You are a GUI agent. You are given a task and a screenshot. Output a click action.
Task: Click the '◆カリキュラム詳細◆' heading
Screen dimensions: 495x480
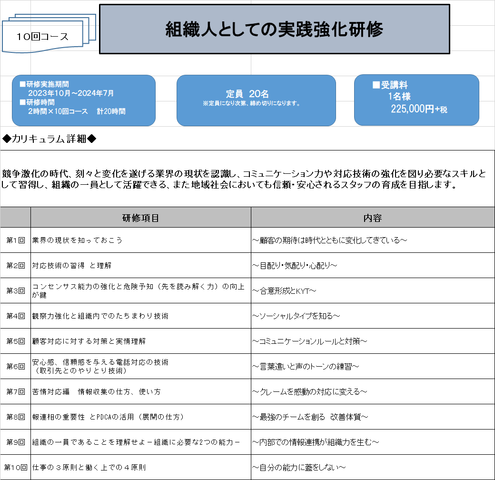tap(49, 139)
